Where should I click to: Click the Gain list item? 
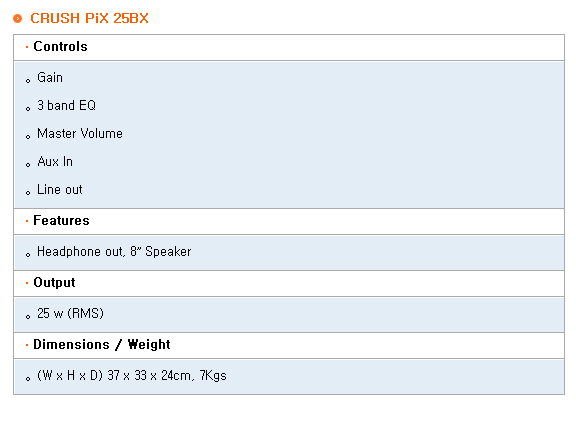click(x=50, y=78)
